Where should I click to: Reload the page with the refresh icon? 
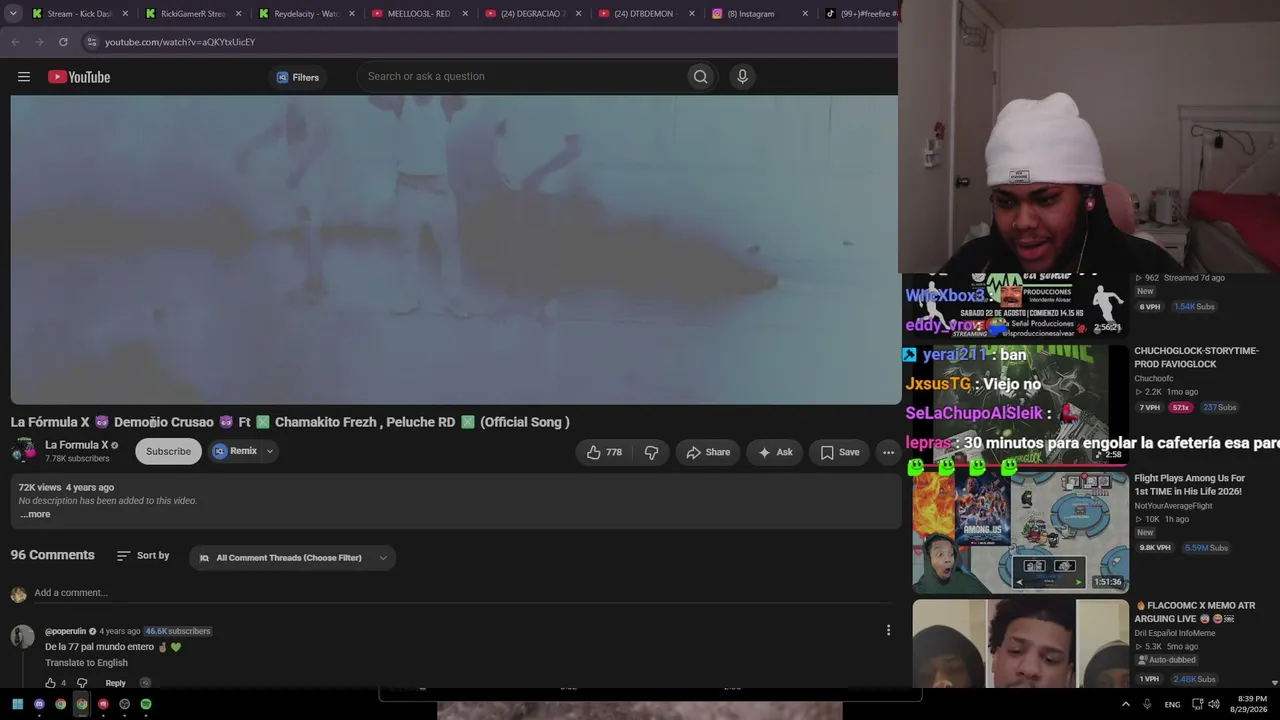(63, 42)
